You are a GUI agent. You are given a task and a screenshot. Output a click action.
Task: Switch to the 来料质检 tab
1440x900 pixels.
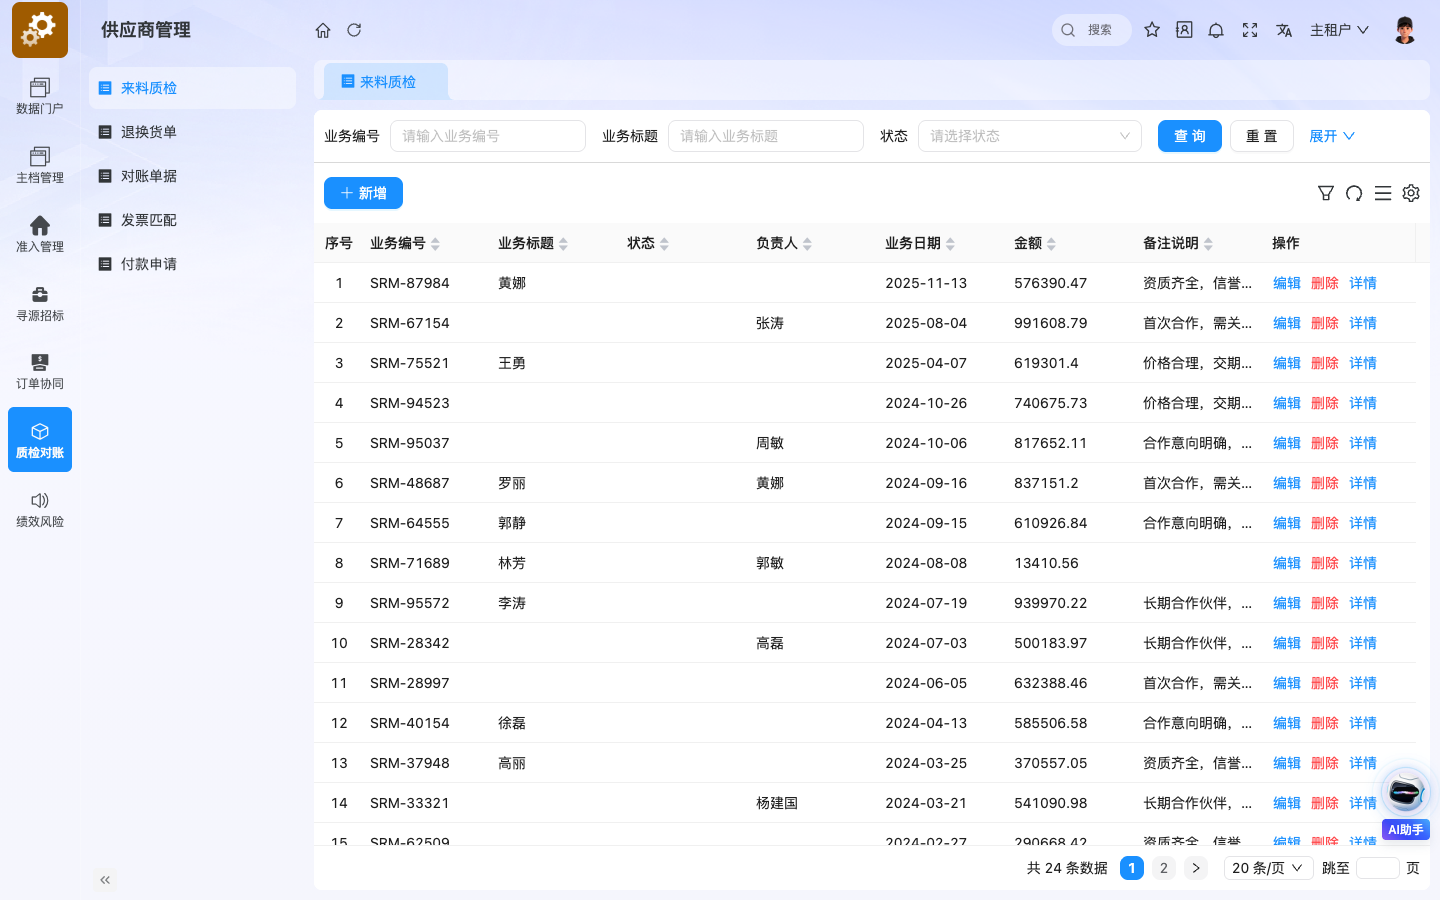(x=386, y=82)
